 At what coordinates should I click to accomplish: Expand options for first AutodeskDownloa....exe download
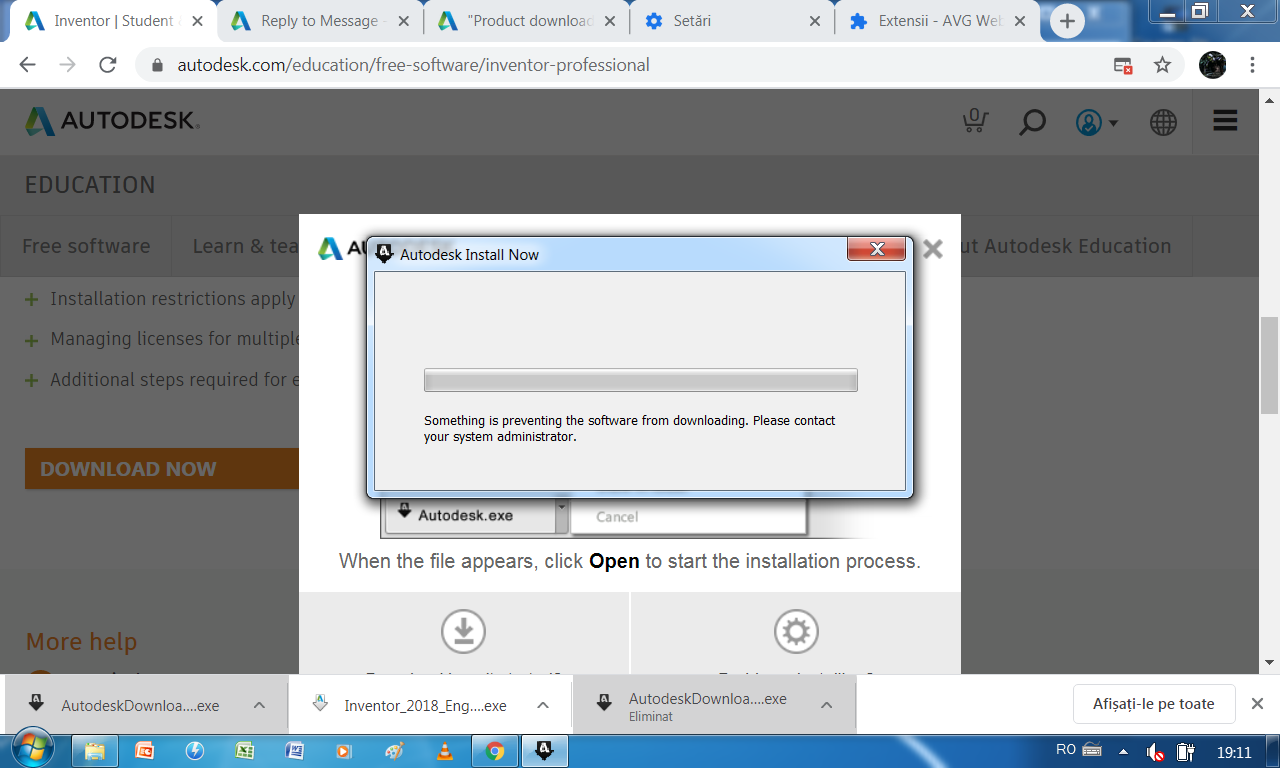(259, 705)
